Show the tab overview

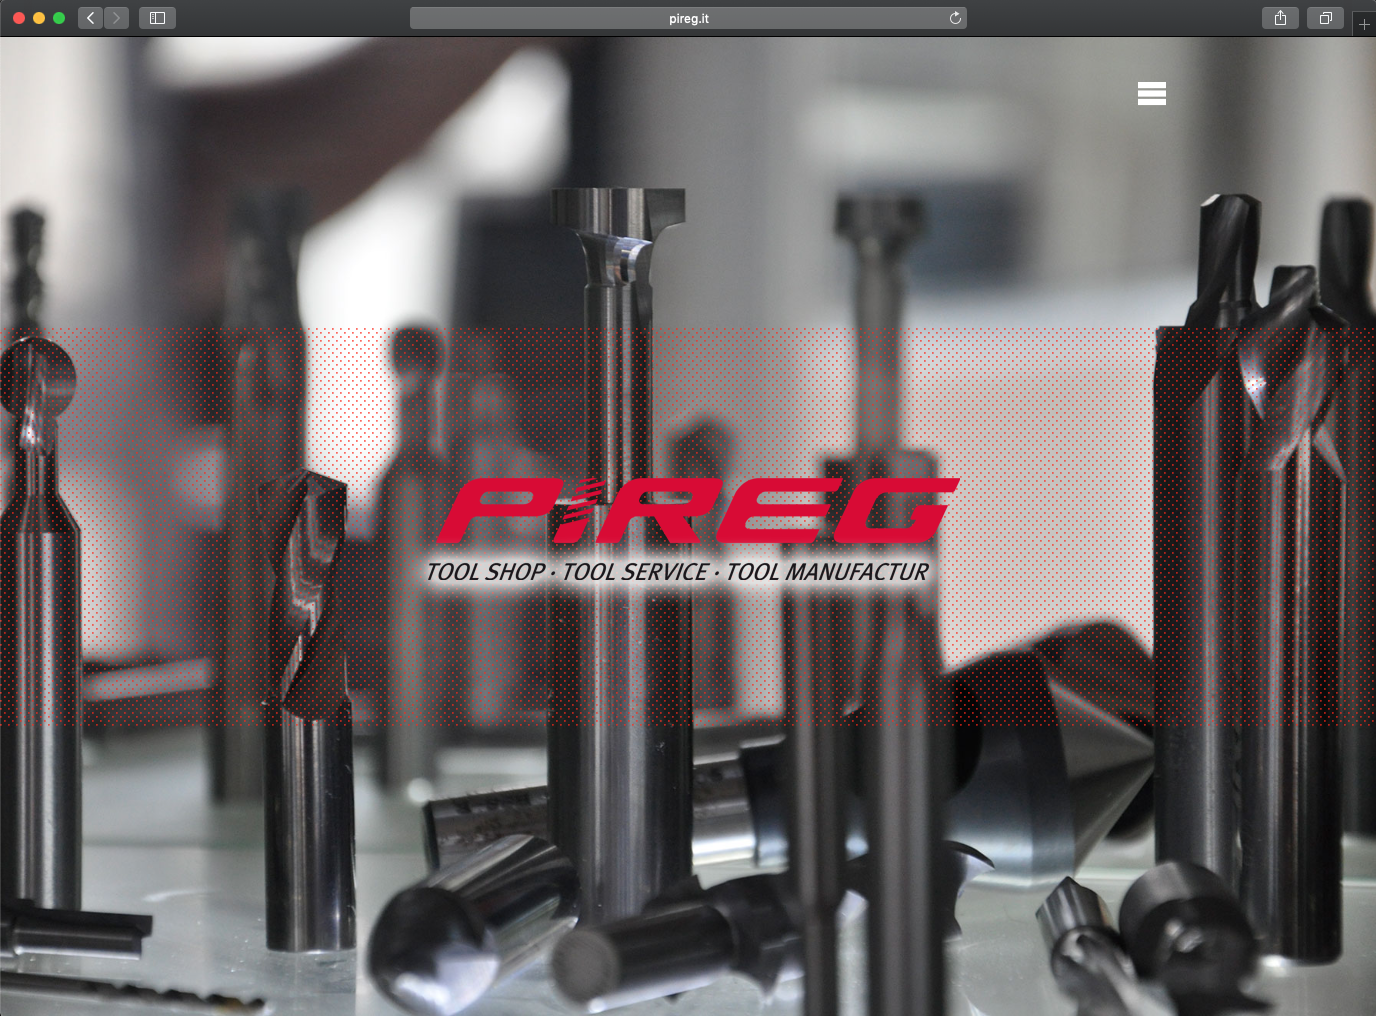point(1325,18)
